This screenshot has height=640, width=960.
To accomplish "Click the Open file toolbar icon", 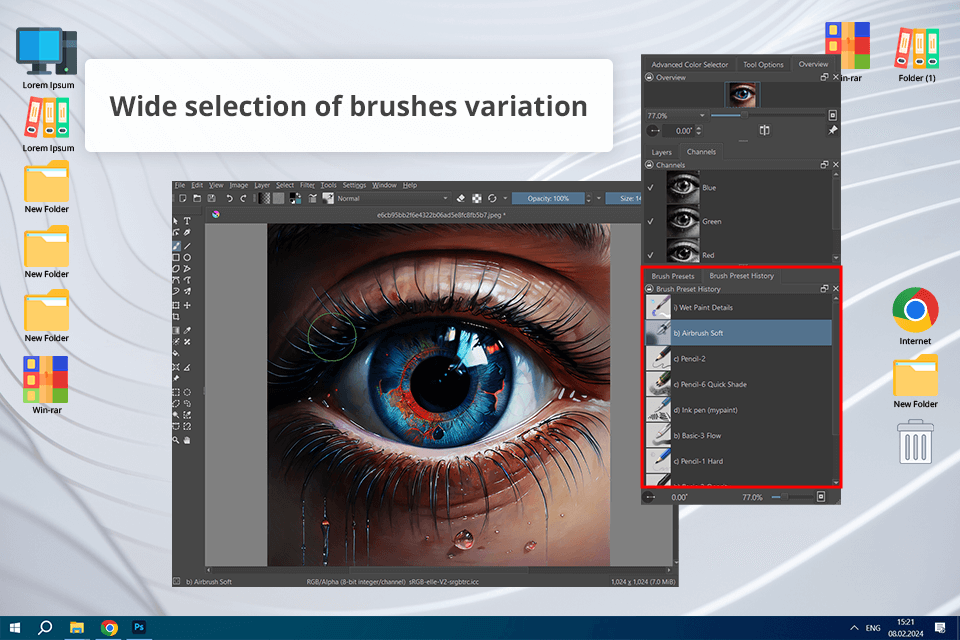I will 197,198.
